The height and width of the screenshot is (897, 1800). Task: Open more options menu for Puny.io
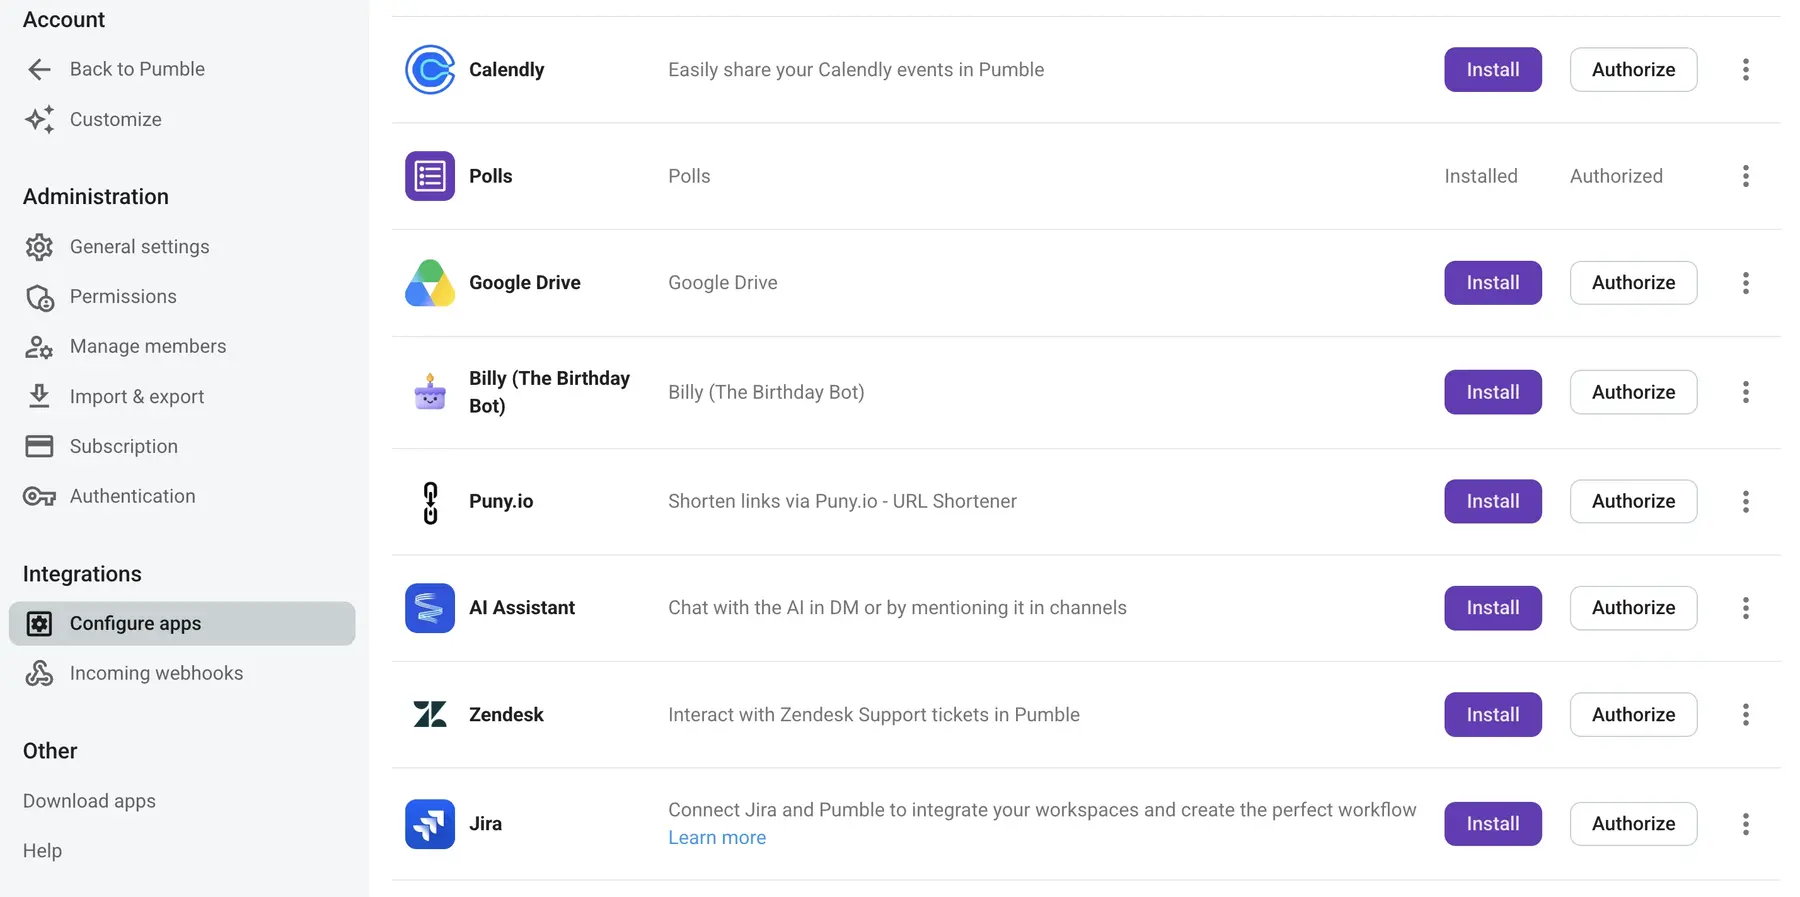(x=1745, y=502)
